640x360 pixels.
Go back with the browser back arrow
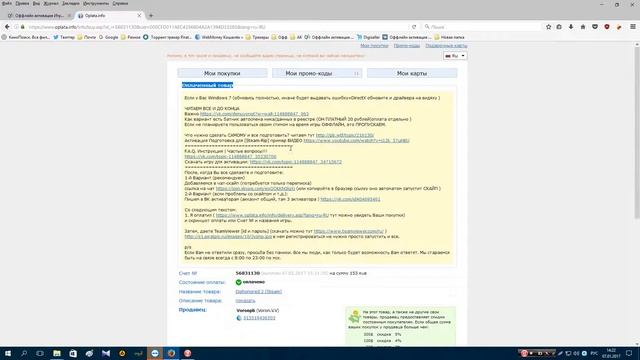pyautogui.click(x=7, y=27)
